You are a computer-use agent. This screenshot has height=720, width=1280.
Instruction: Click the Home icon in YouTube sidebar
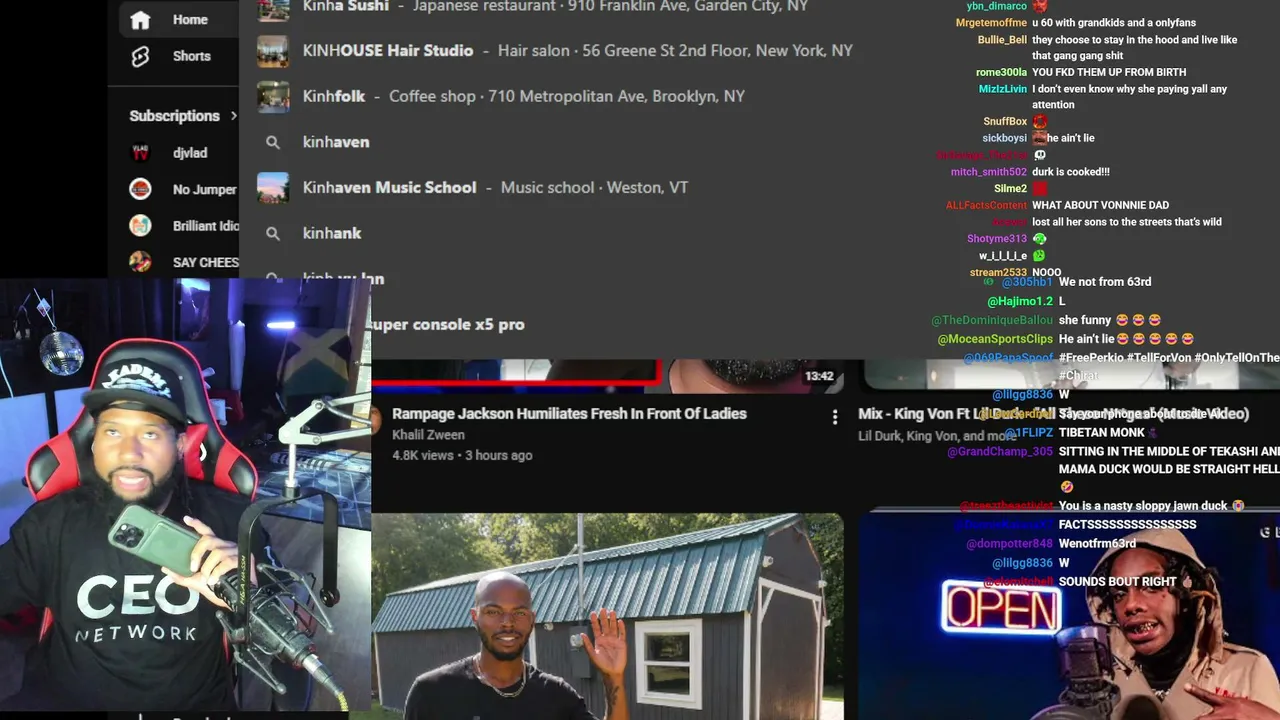140,20
